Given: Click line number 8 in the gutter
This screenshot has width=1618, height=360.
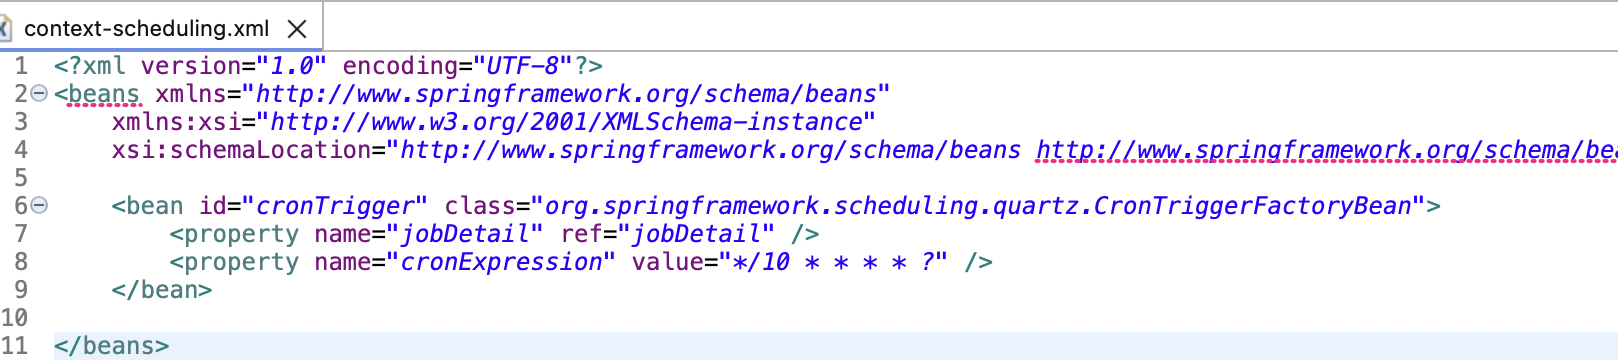Looking at the screenshot, I should pyautogui.click(x=21, y=262).
